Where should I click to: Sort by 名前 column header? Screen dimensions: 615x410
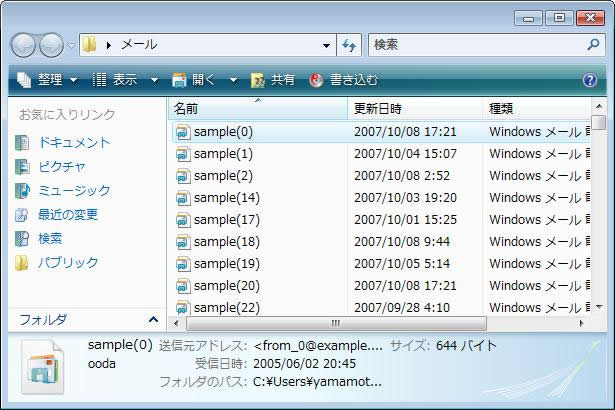pyautogui.click(x=258, y=109)
